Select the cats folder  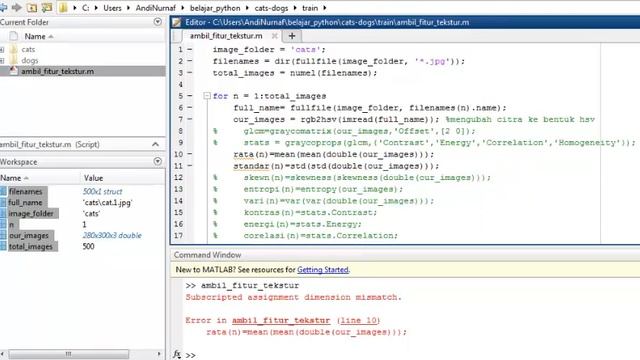coord(28,49)
